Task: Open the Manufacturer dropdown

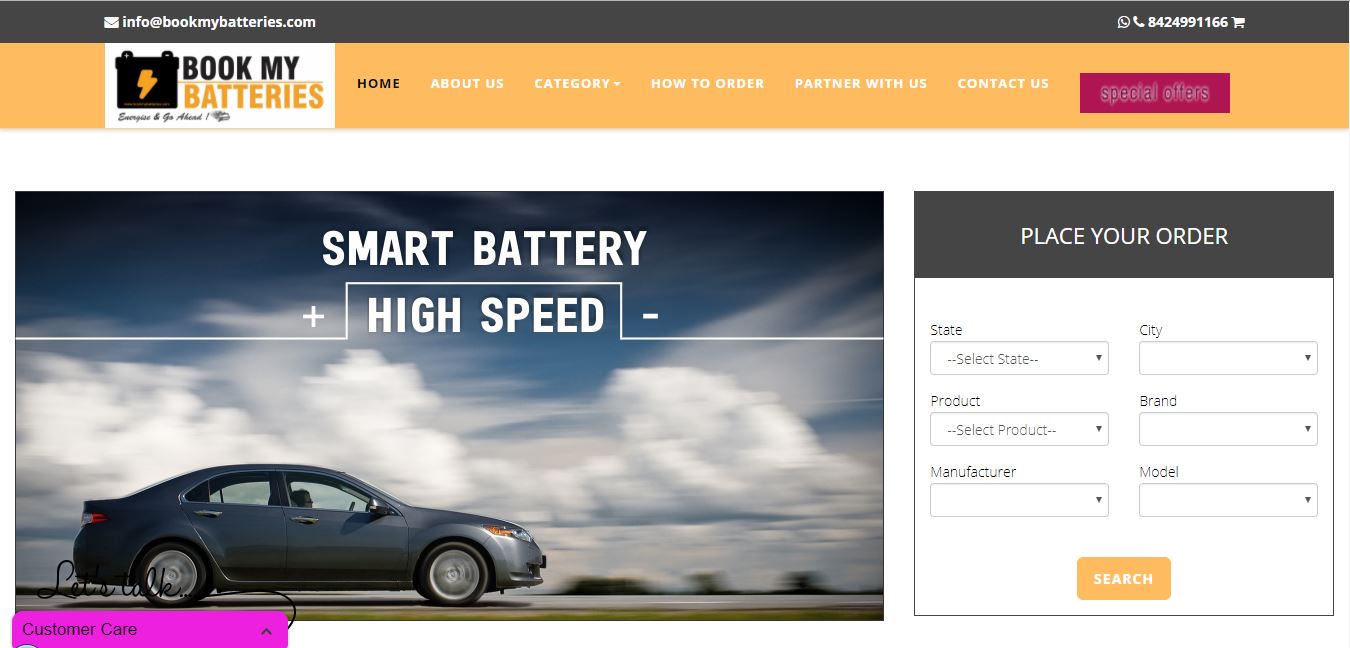Action: [x=1019, y=501]
